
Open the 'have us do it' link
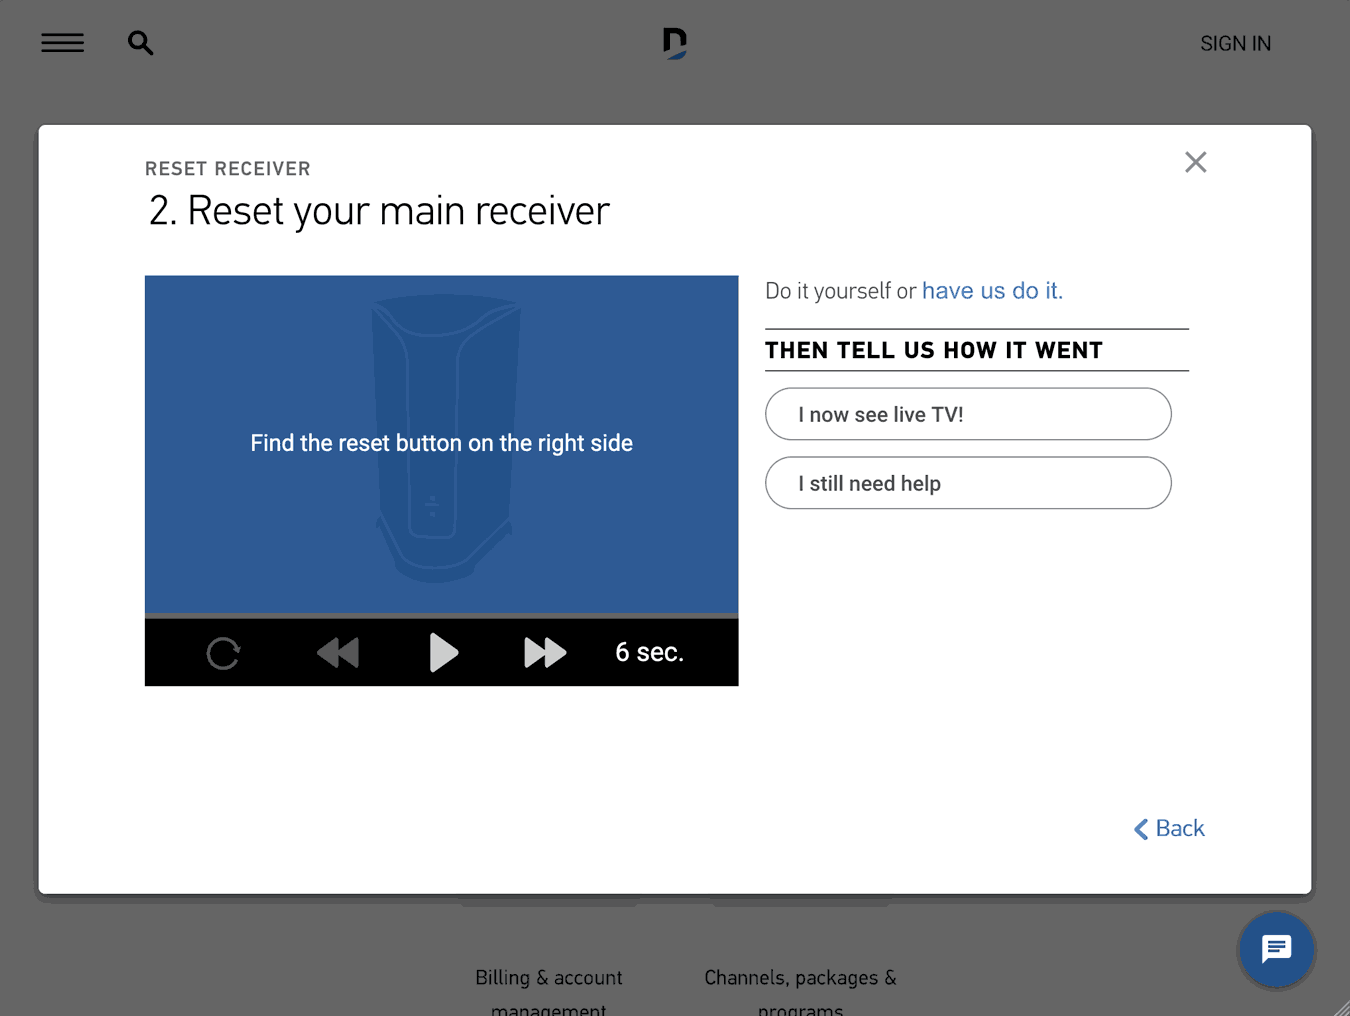[991, 290]
